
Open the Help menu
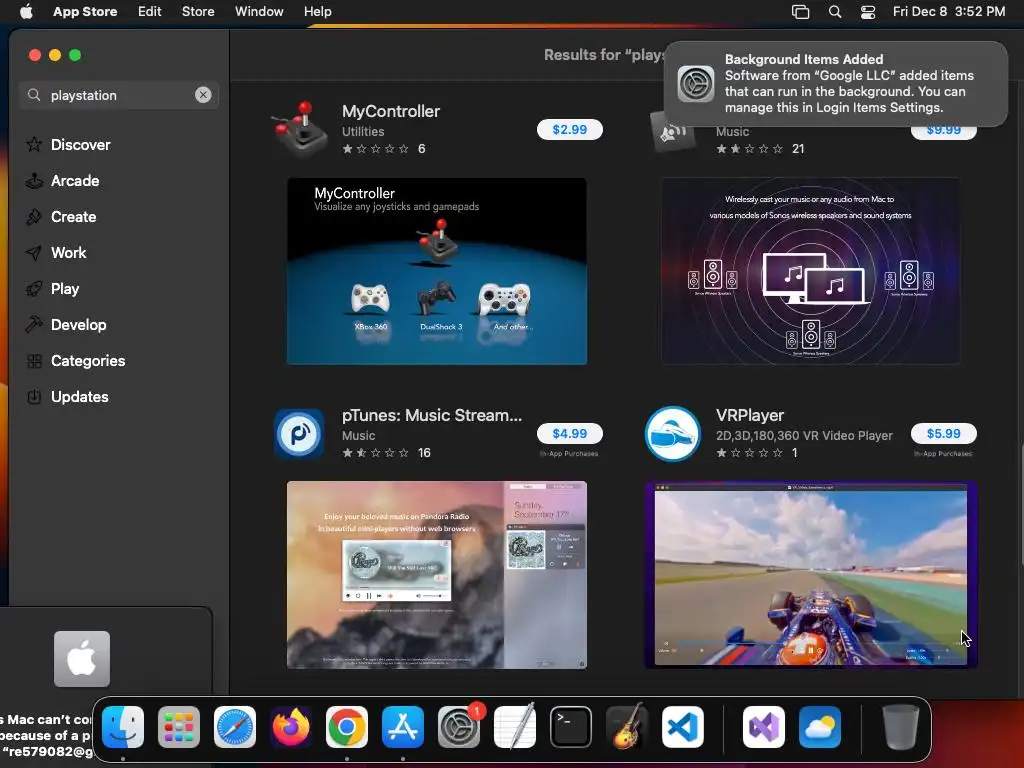tap(317, 11)
